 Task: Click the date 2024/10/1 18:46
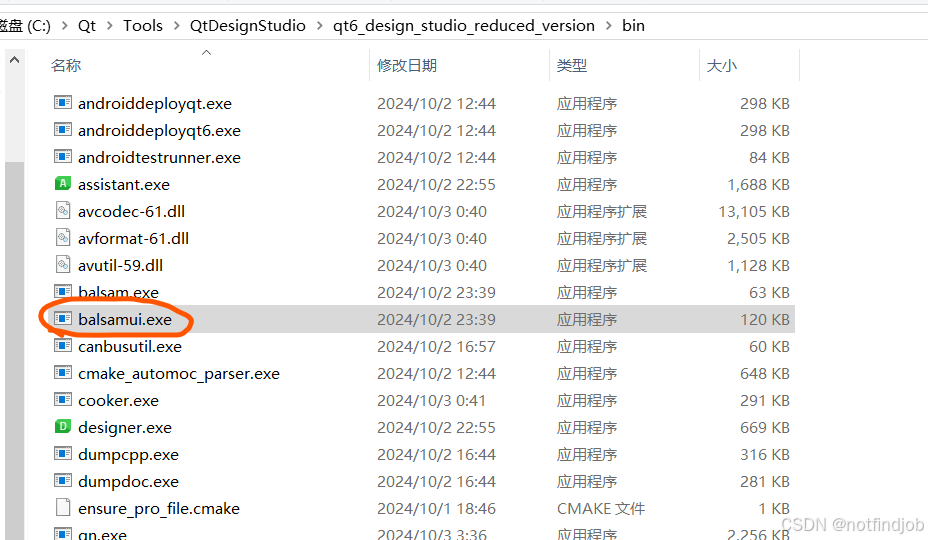[x=436, y=509]
